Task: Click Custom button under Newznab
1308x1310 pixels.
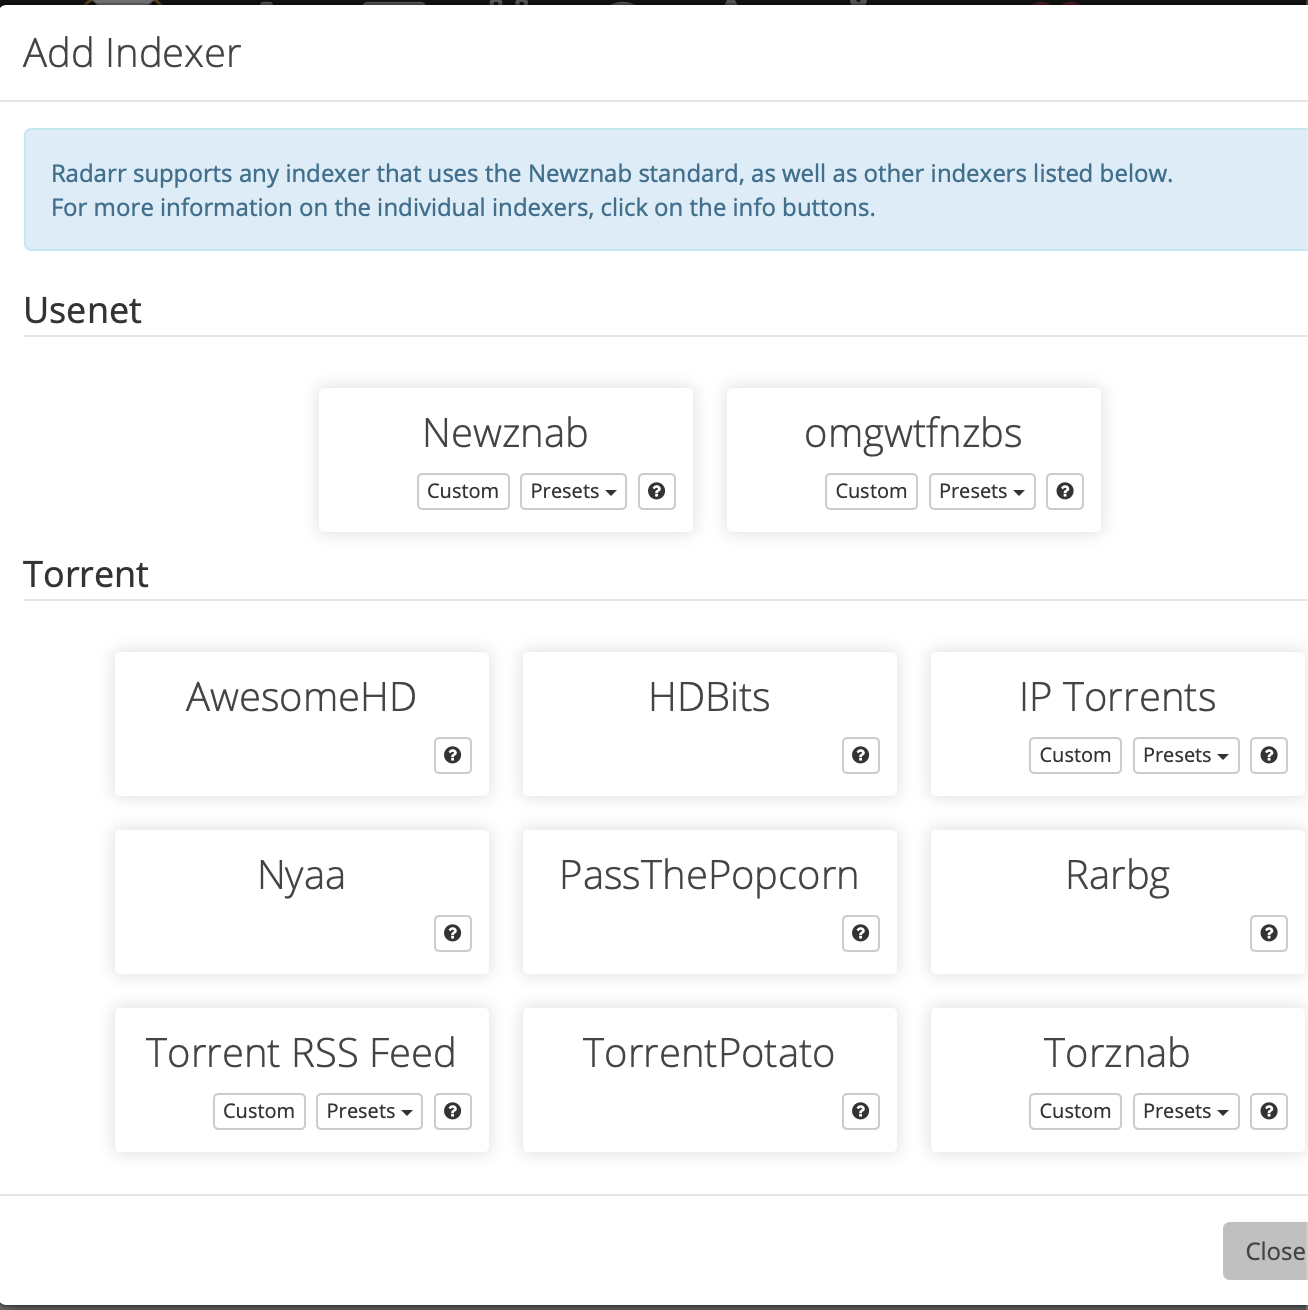Action: 463,491
